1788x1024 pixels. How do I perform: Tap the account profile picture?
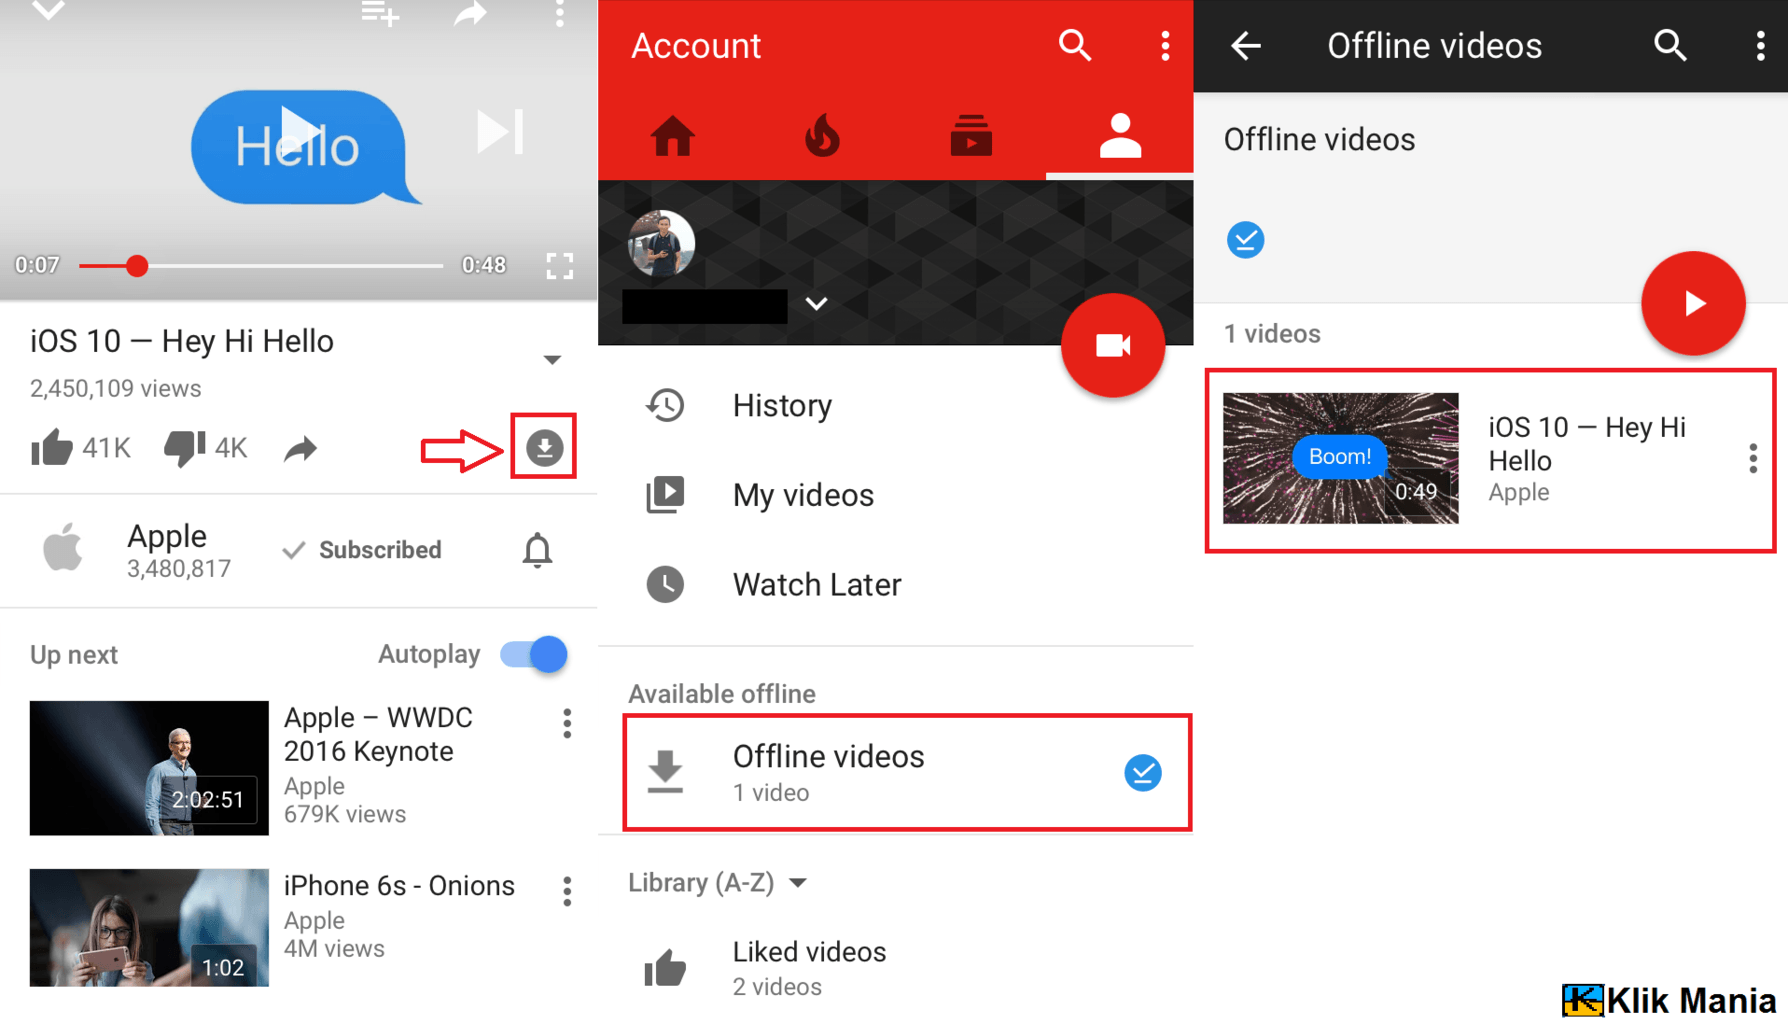pyautogui.click(x=661, y=243)
